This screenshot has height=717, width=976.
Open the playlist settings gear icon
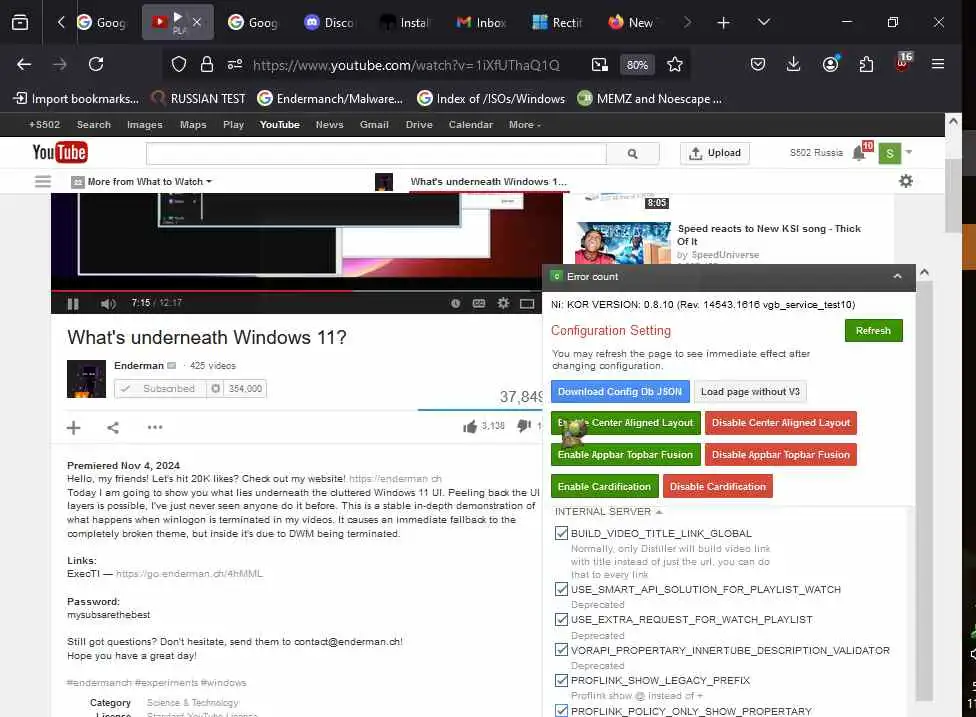click(x=906, y=181)
